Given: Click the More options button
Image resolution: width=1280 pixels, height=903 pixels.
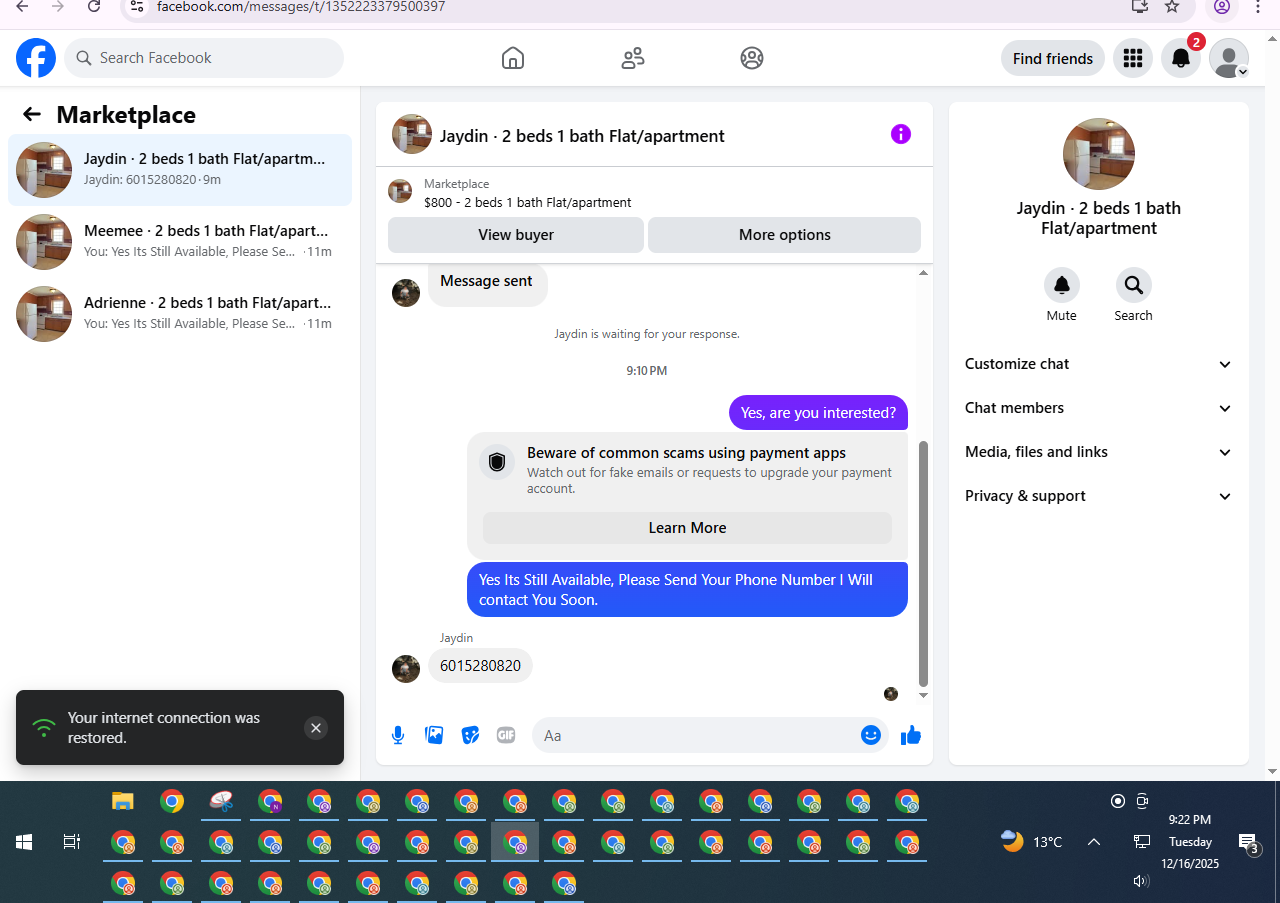Looking at the screenshot, I should (785, 235).
